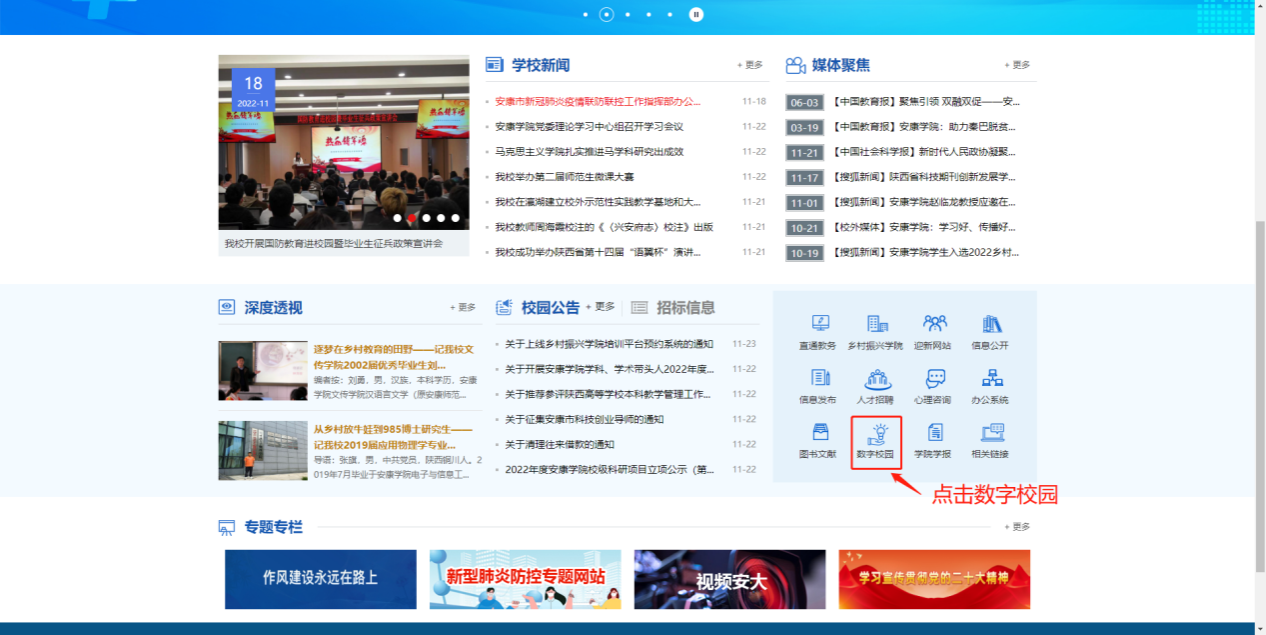Select the first top banner carousel dot
The width and height of the screenshot is (1266, 635).
[x=585, y=14]
